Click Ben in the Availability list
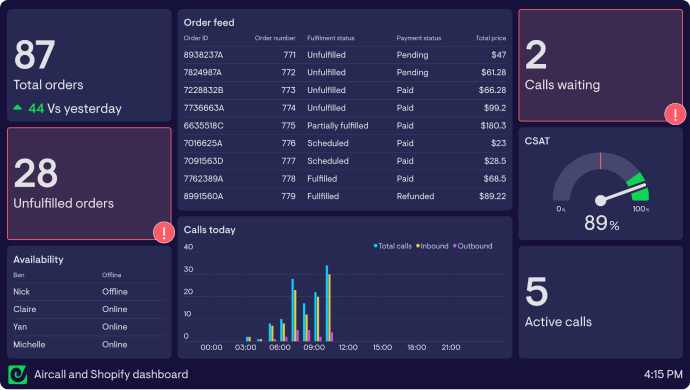 [x=18, y=275]
